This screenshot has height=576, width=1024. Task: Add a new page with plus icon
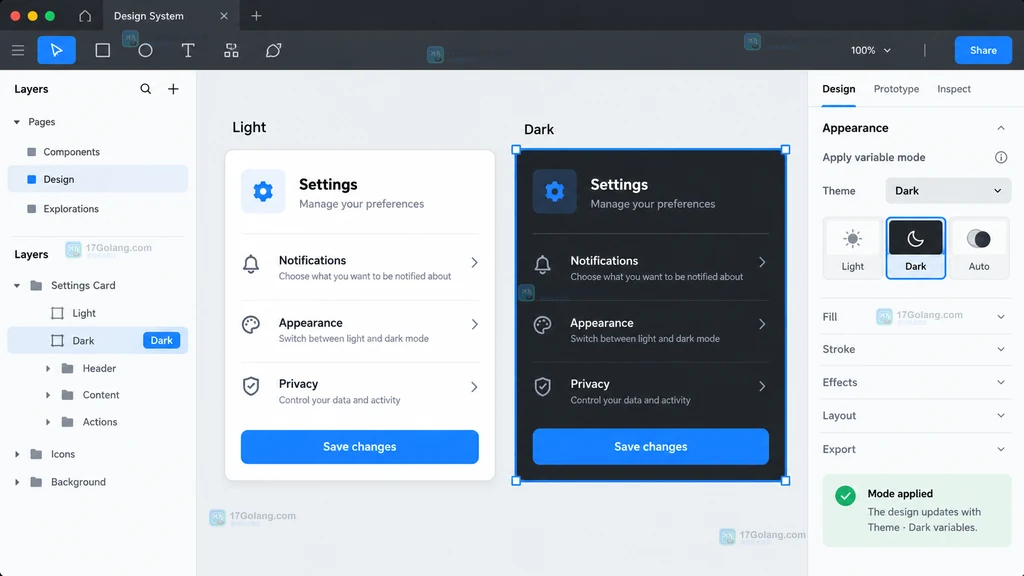coord(173,89)
